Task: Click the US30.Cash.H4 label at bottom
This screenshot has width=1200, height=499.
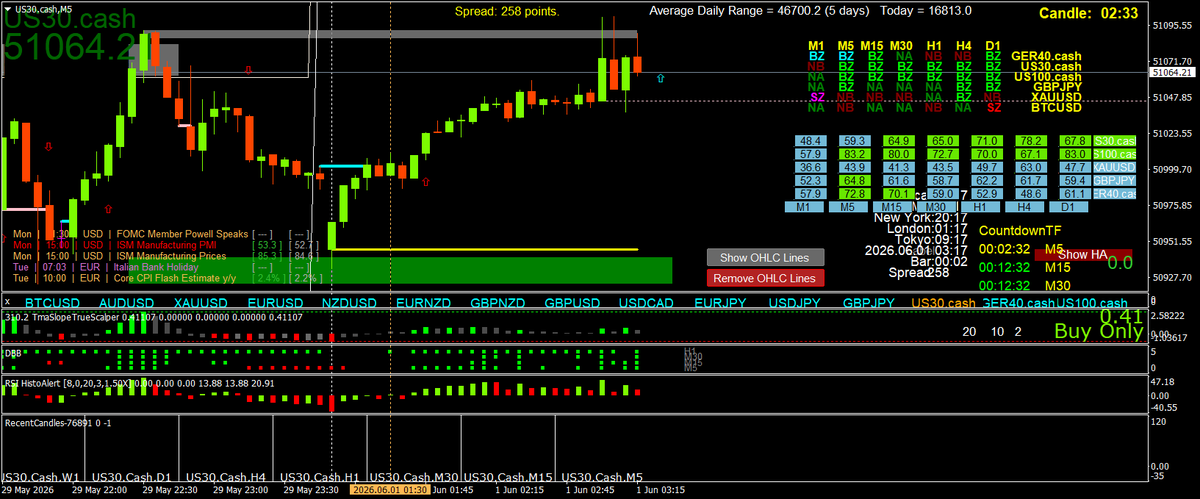Action: click(x=226, y=476)
